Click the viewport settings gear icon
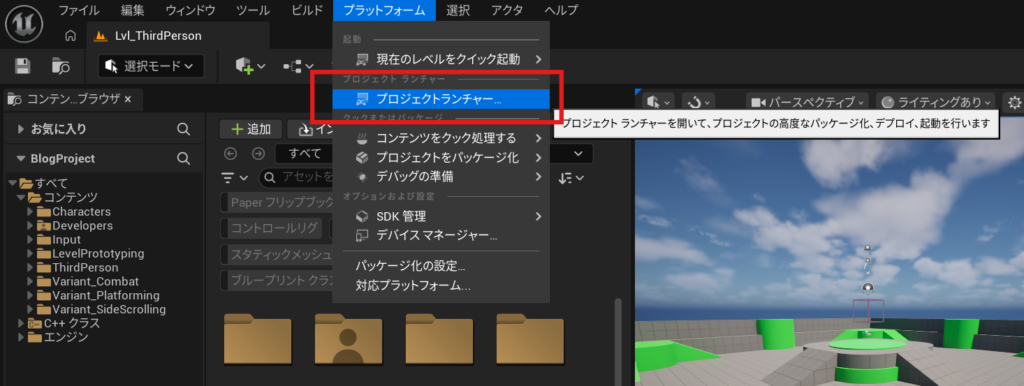 tap(1014, 102)
